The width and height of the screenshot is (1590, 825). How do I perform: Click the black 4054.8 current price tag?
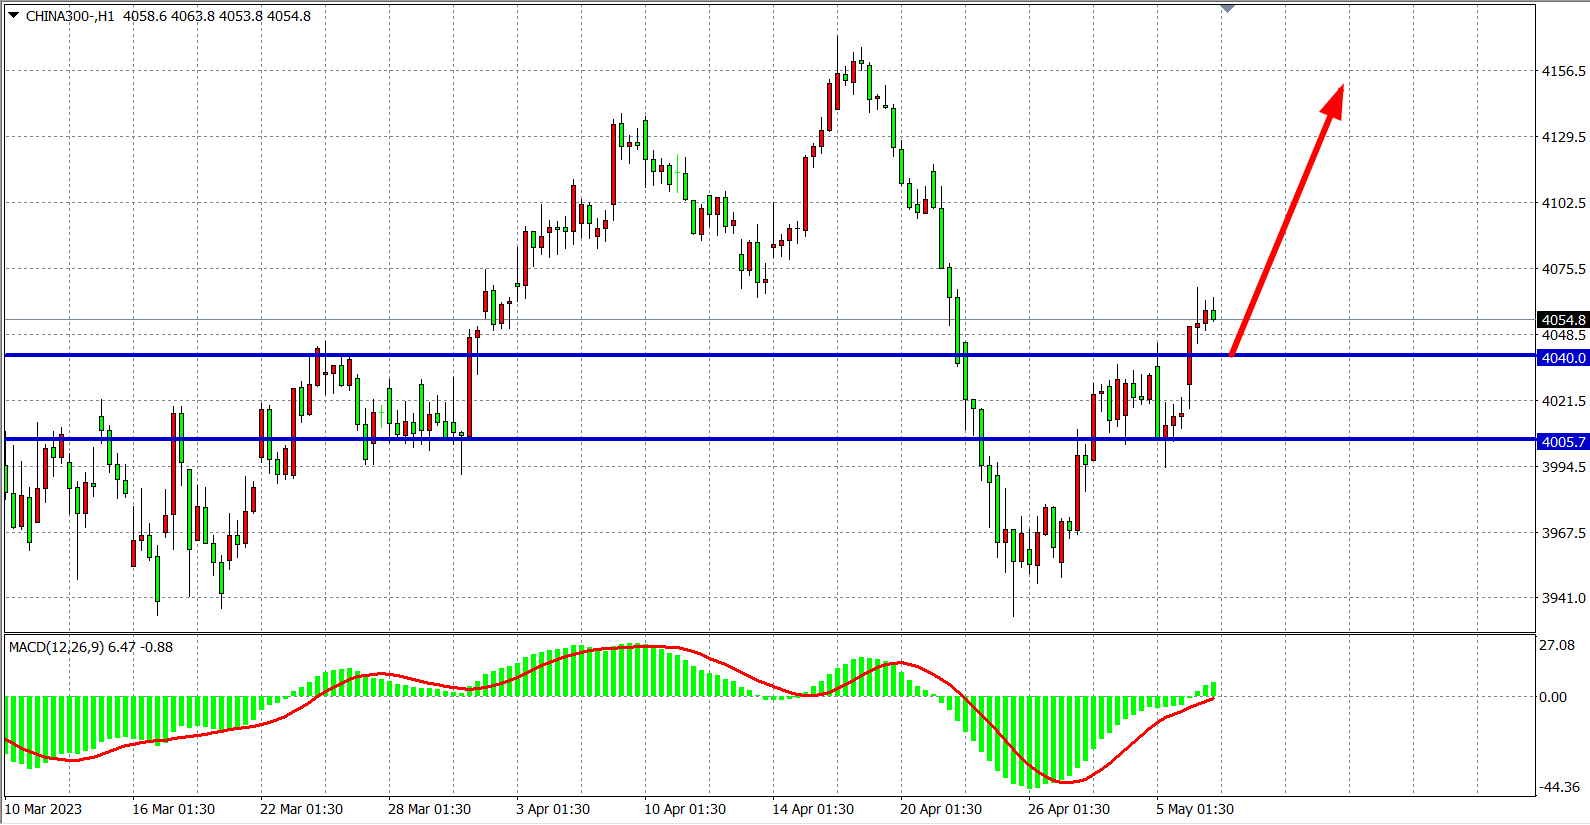1563,320
